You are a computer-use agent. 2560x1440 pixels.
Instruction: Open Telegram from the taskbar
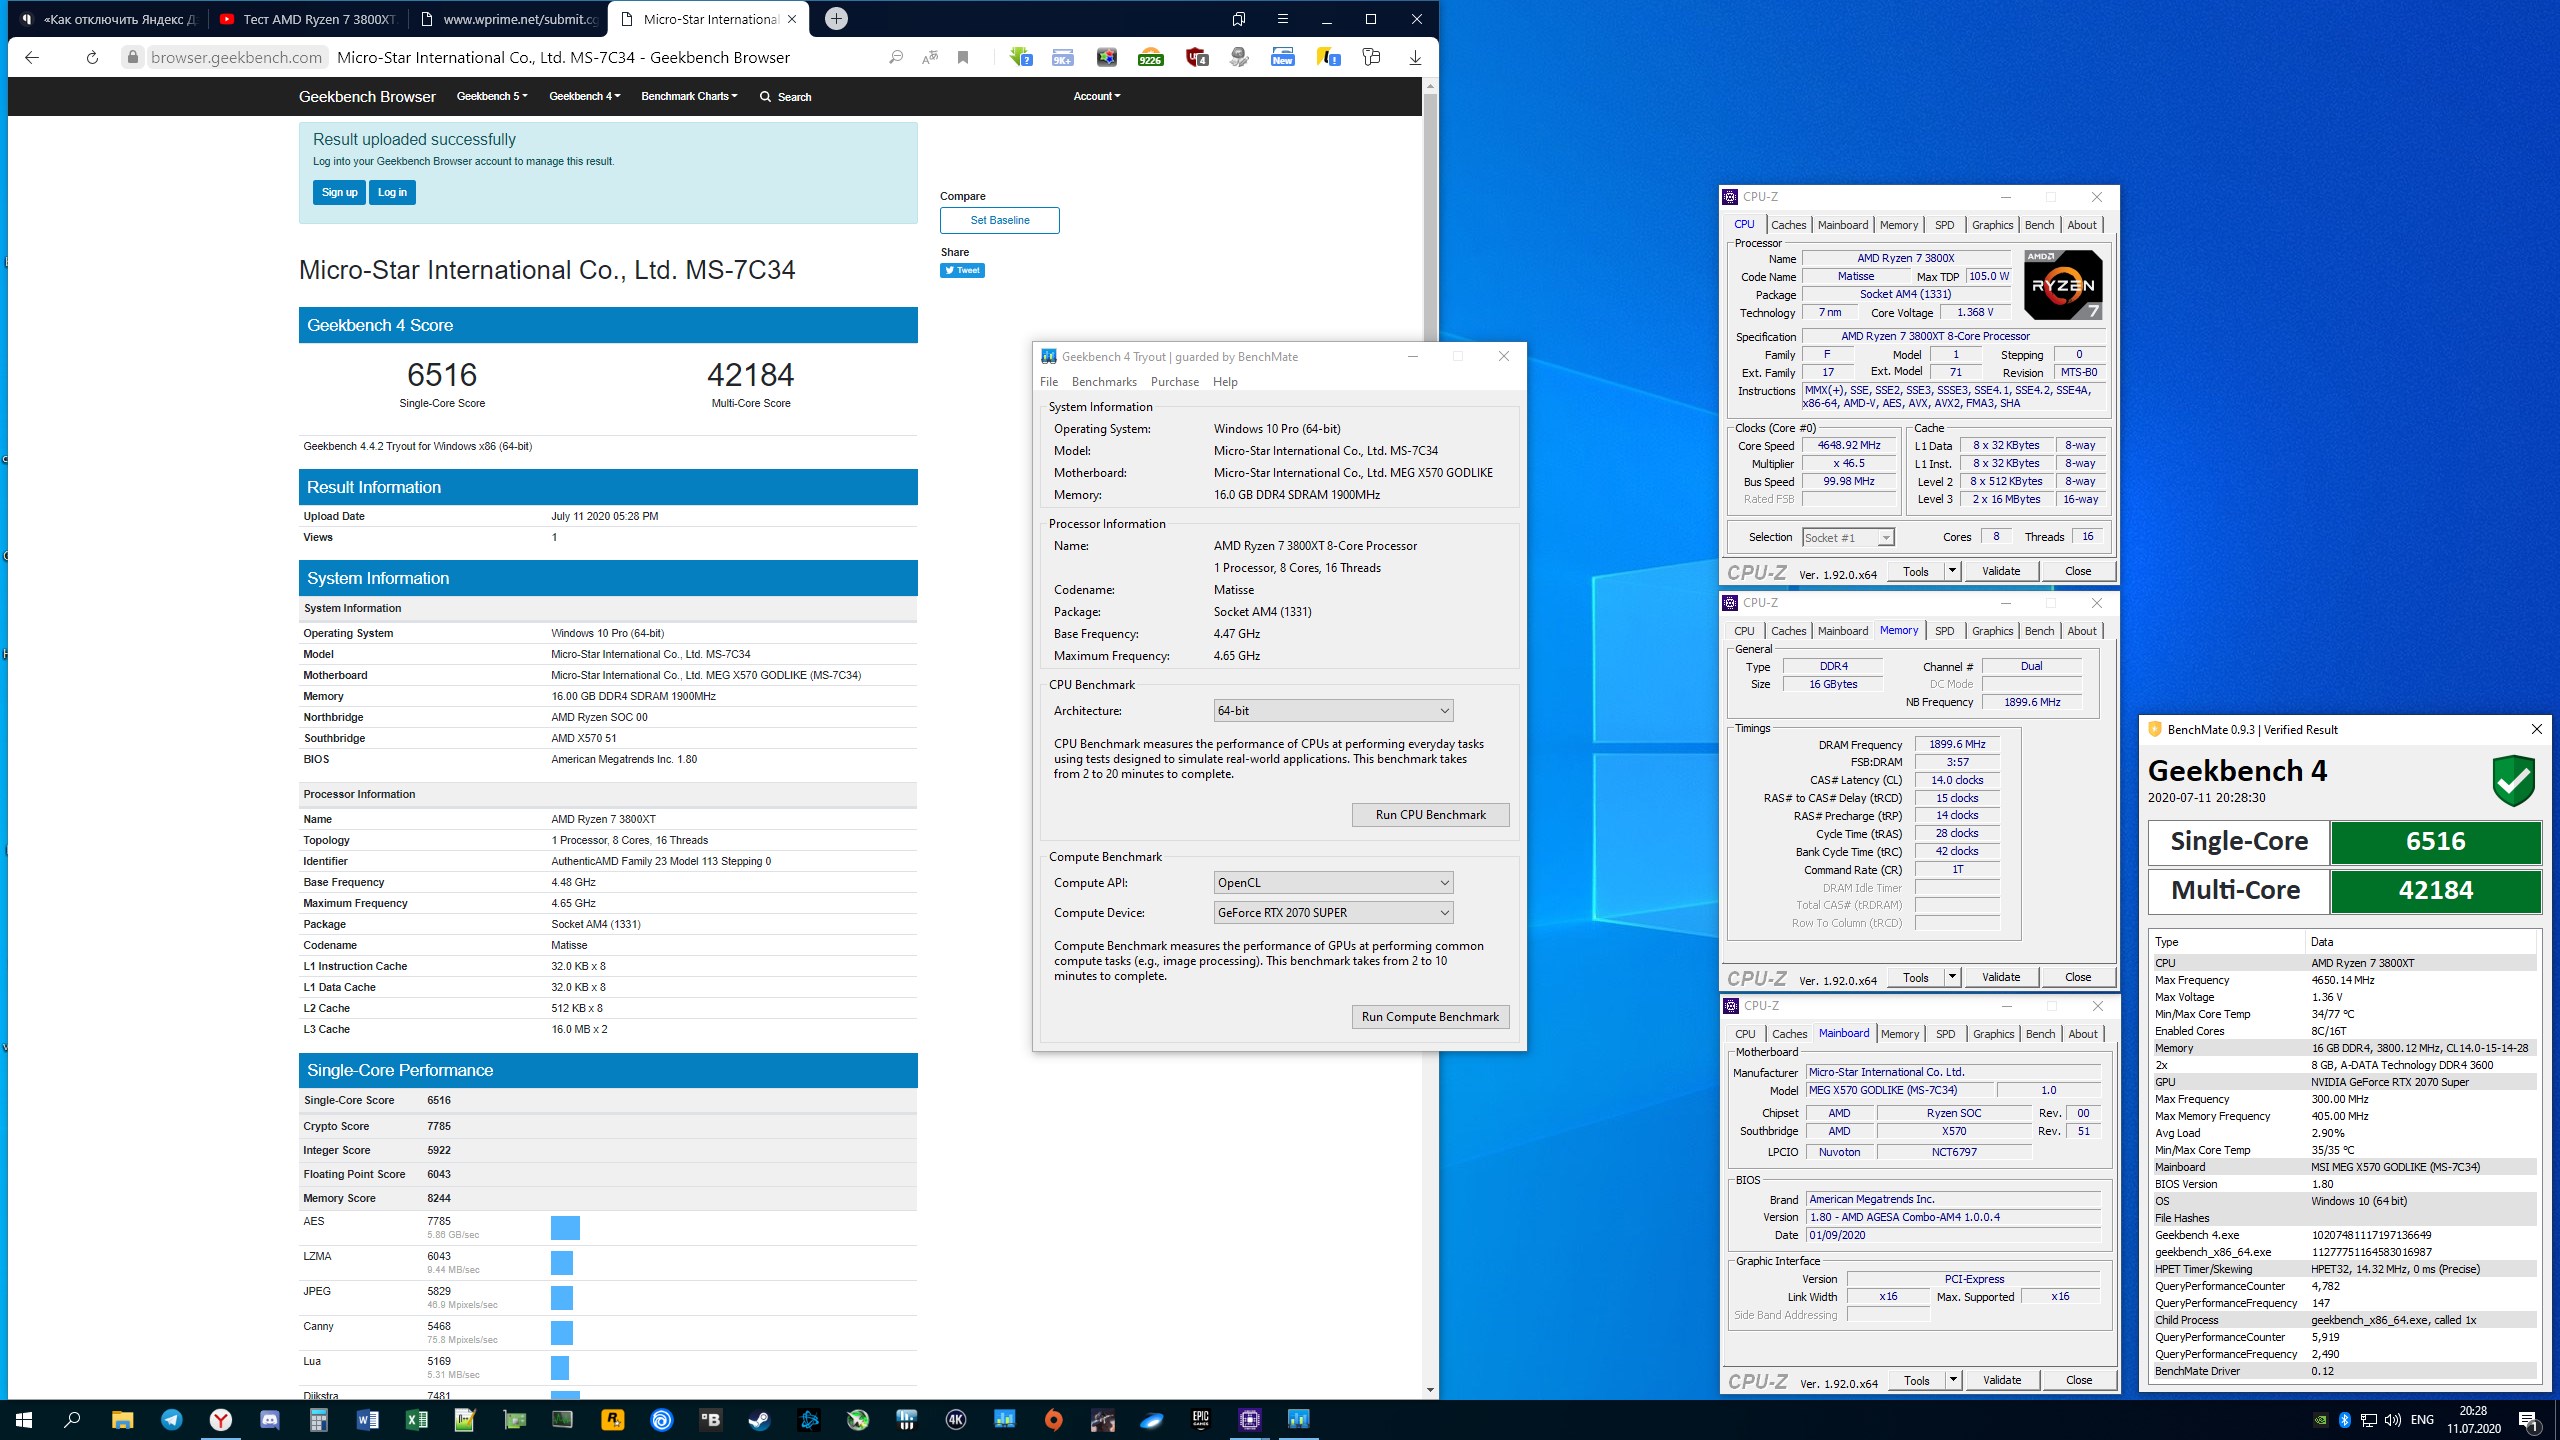pyautogui.click(x=172, y=1419)
